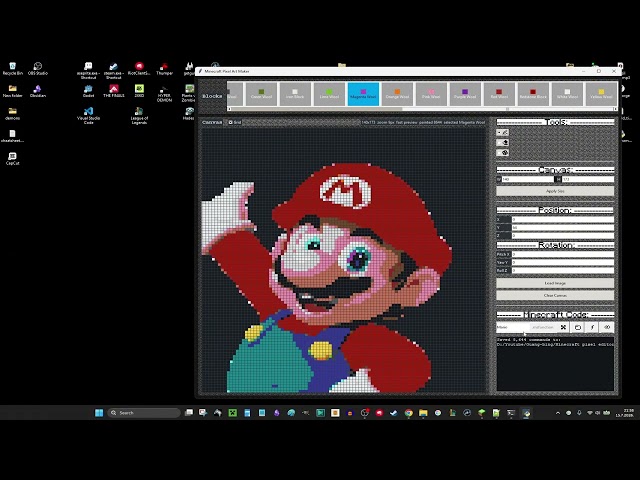
Task: Select the Green Wool block
Action: 261,94
